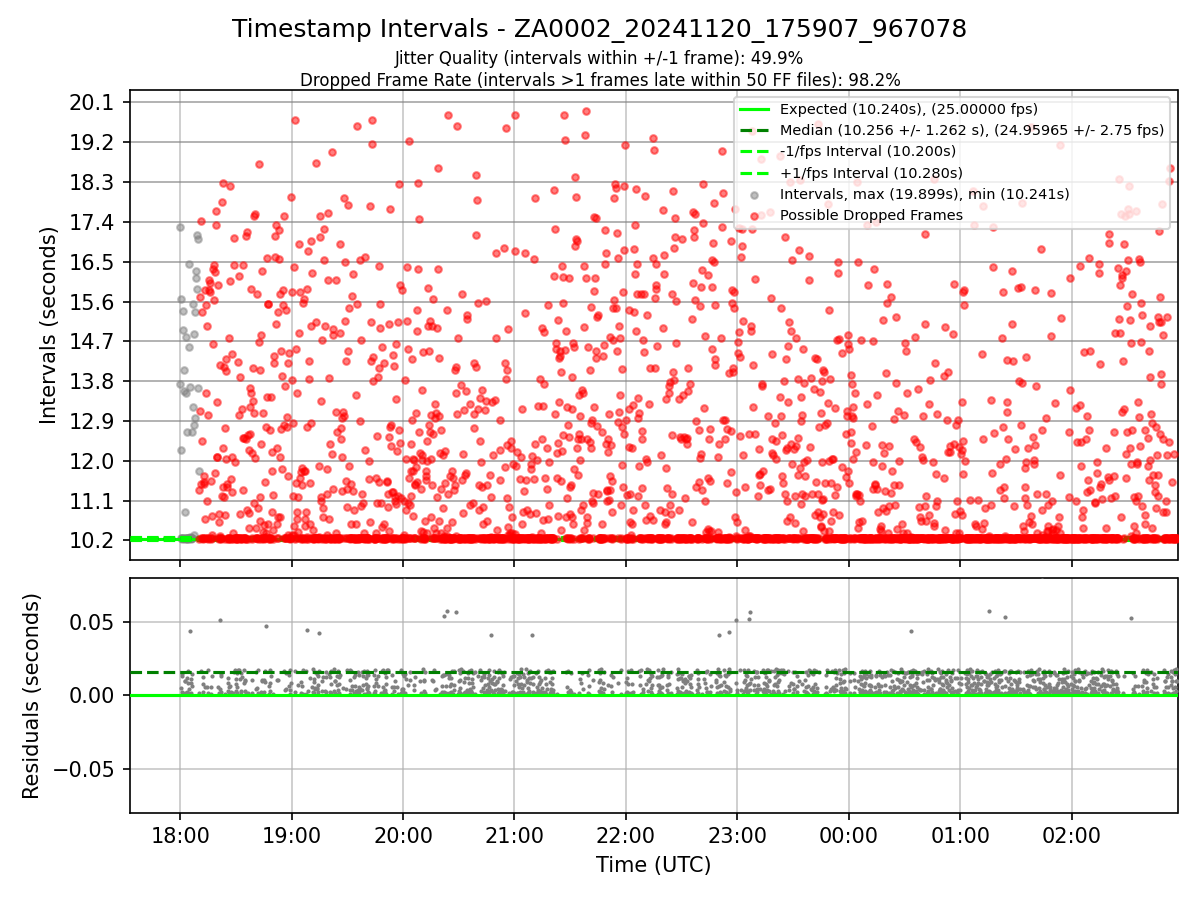1200x900 pixels.
Task: Click the y-axis tick label 14.7
Action: tap(94, 341)
